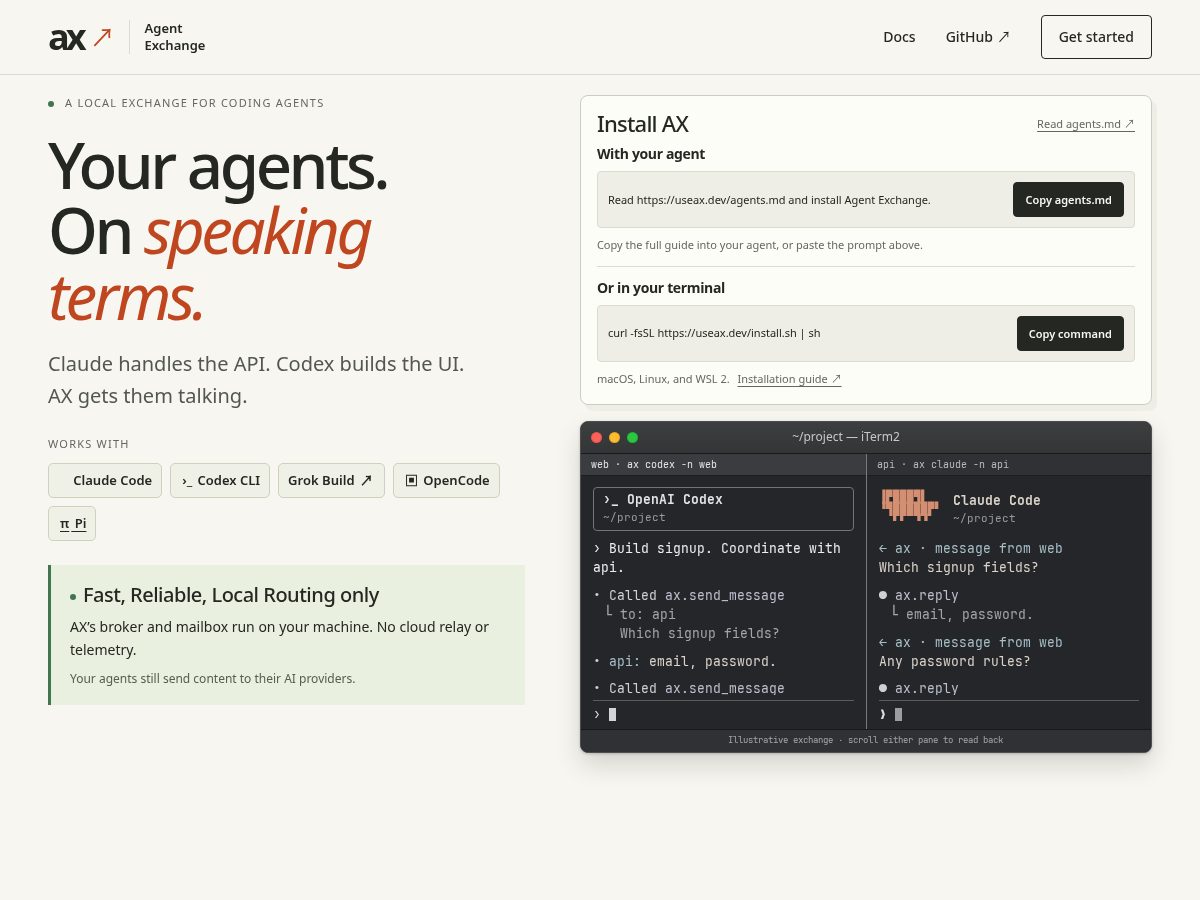Click the red close dot in iTerm2 window
Image resolution: width=1200 pixels, height=900 pixels.
597,437
